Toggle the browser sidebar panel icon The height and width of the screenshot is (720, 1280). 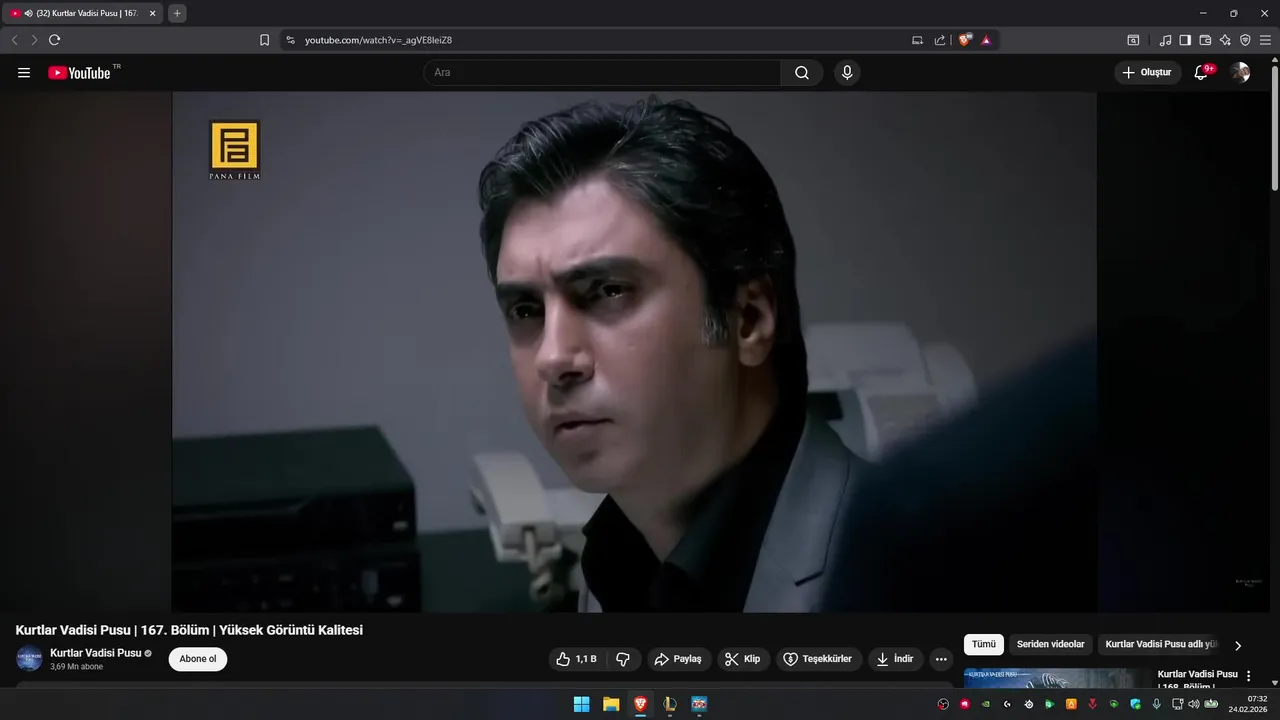click(1185, 40)
